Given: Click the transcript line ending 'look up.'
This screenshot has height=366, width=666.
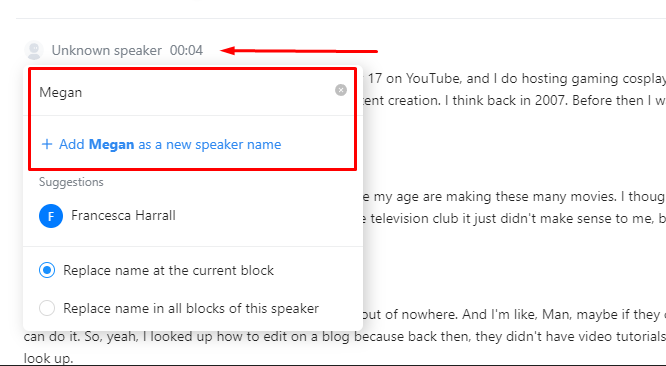Looking at the screenshot, I should point(48,358).
